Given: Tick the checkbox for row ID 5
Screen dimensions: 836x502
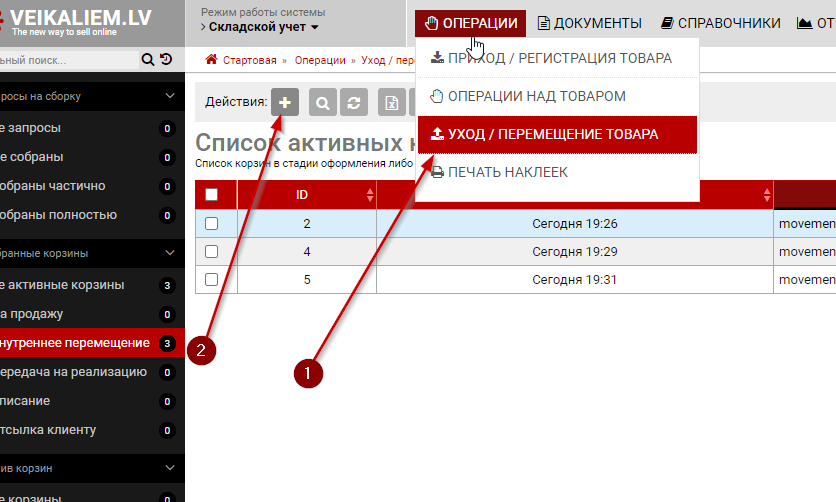Looking at the screenshot, I should click(211, 280).
